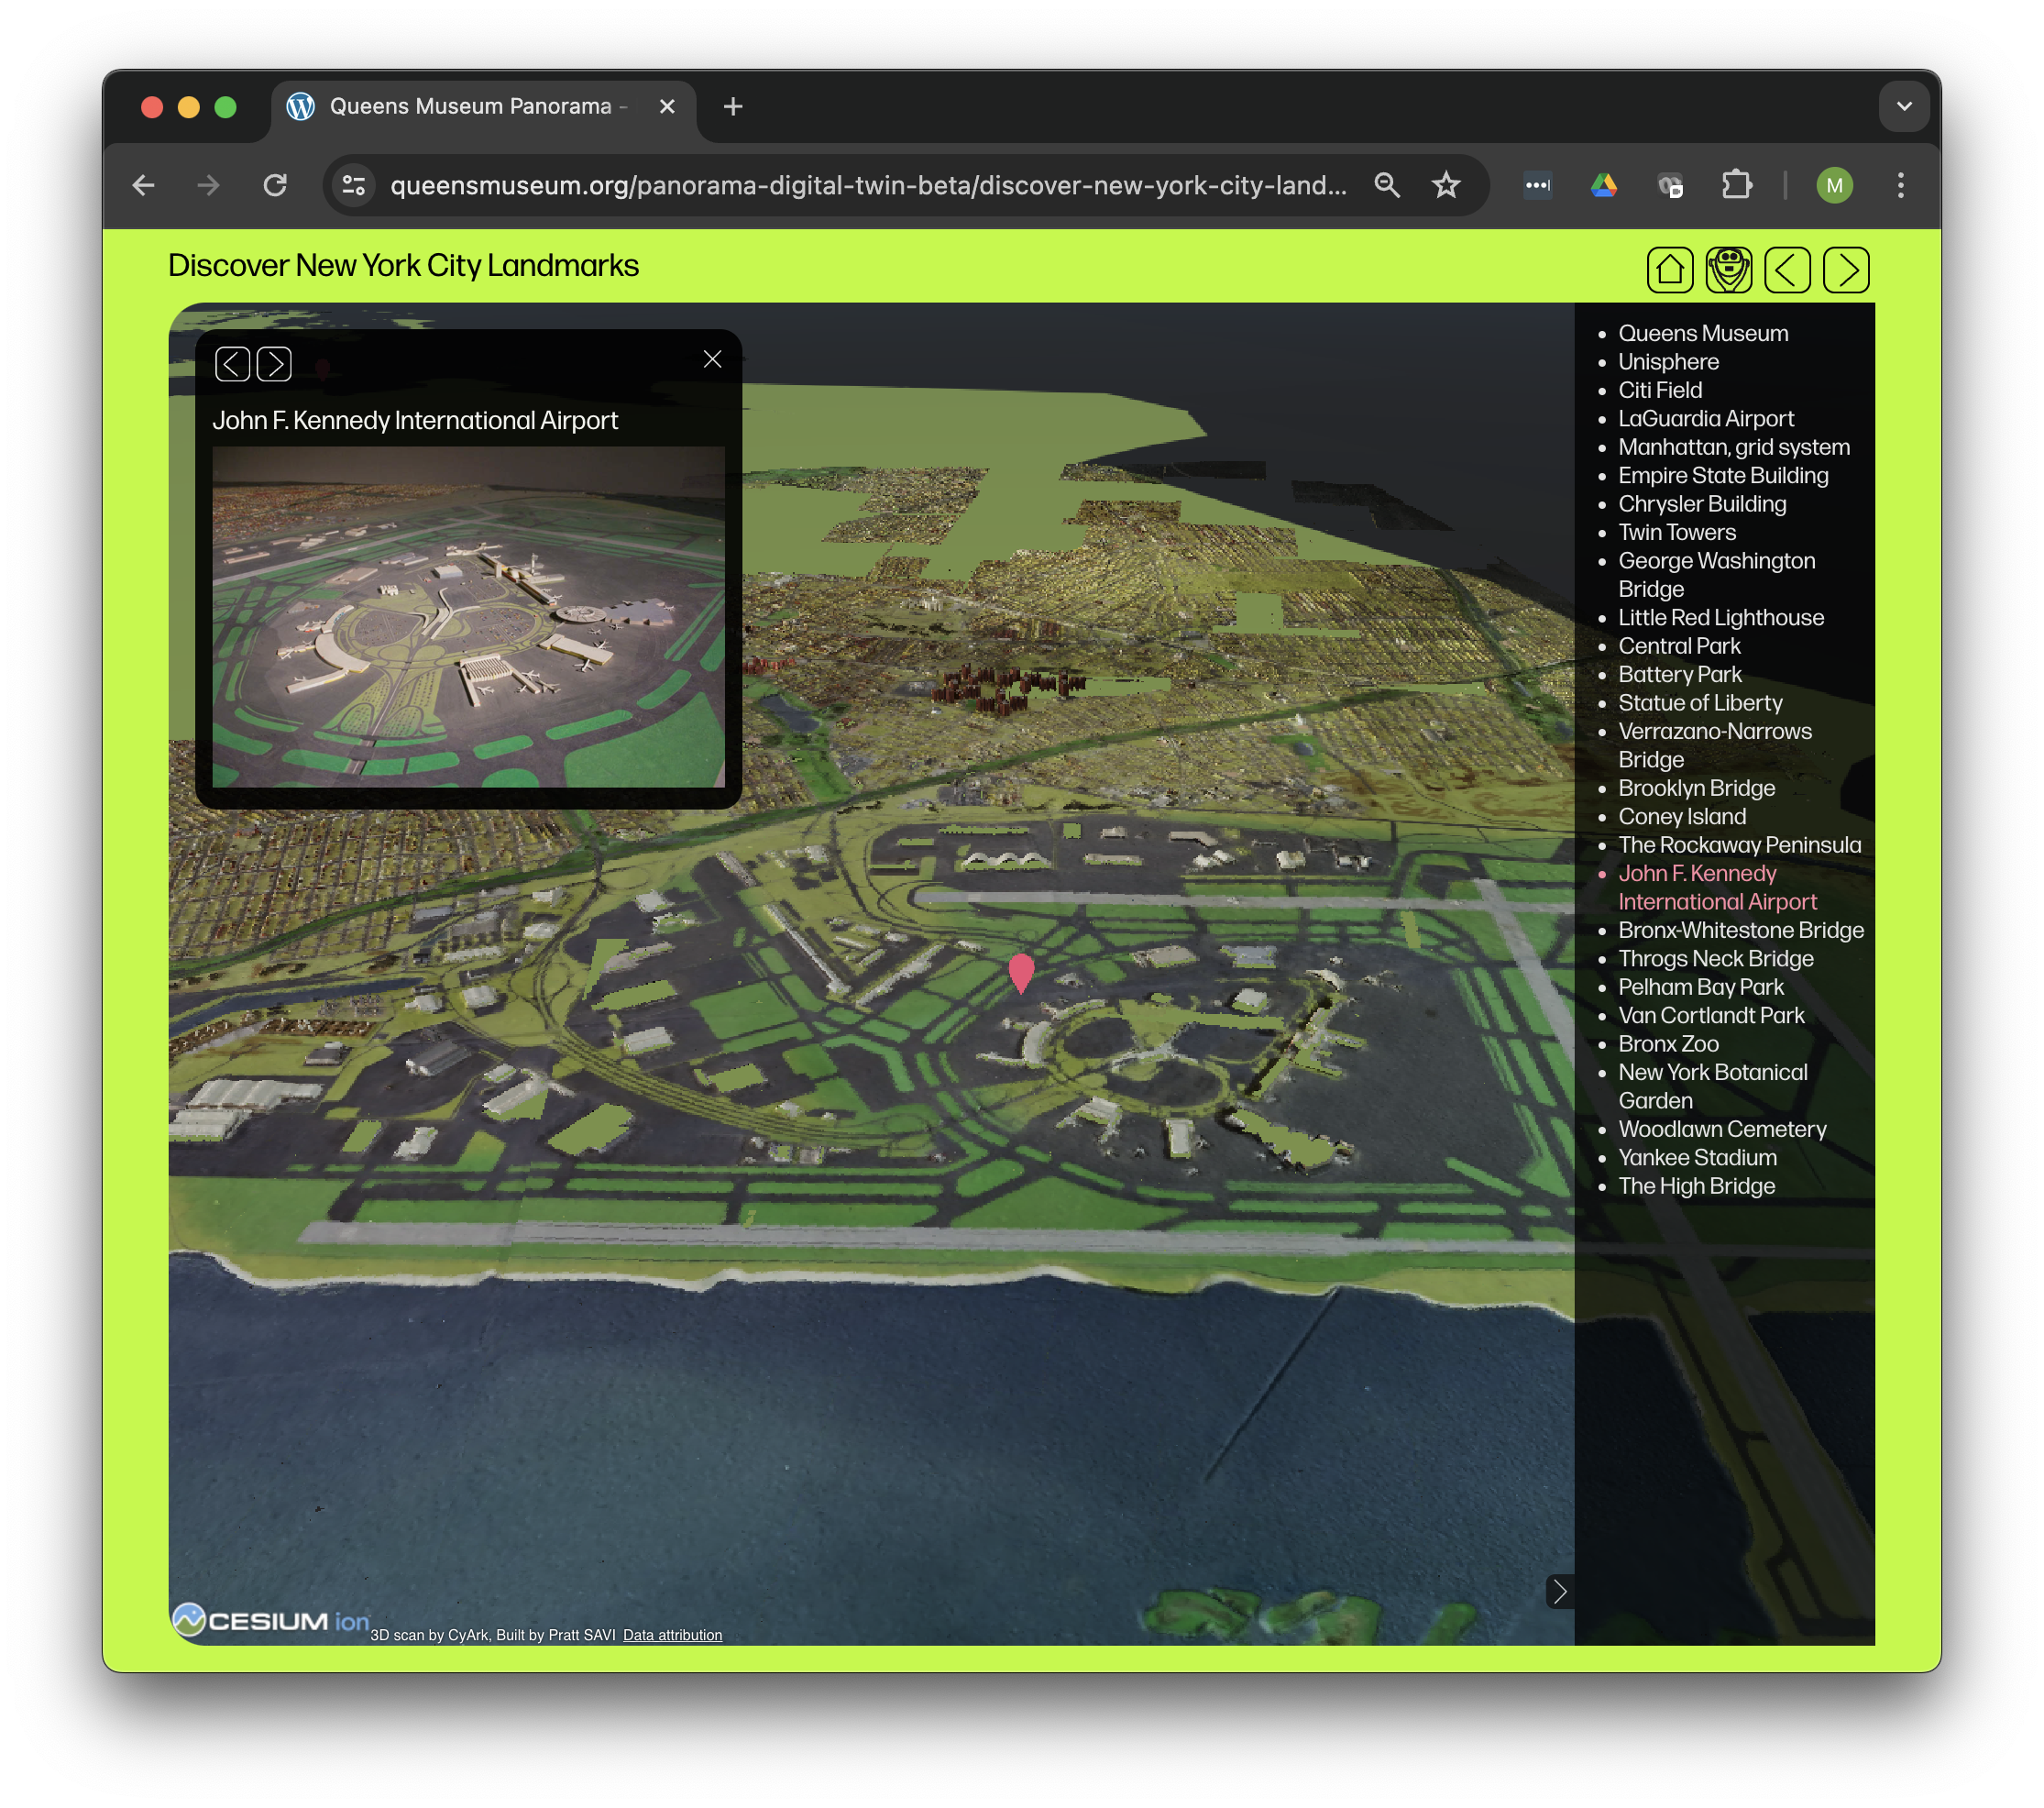Select The Rockaway Peninsula landmark
The image size is (2044, 1808).
(1739, 845)
